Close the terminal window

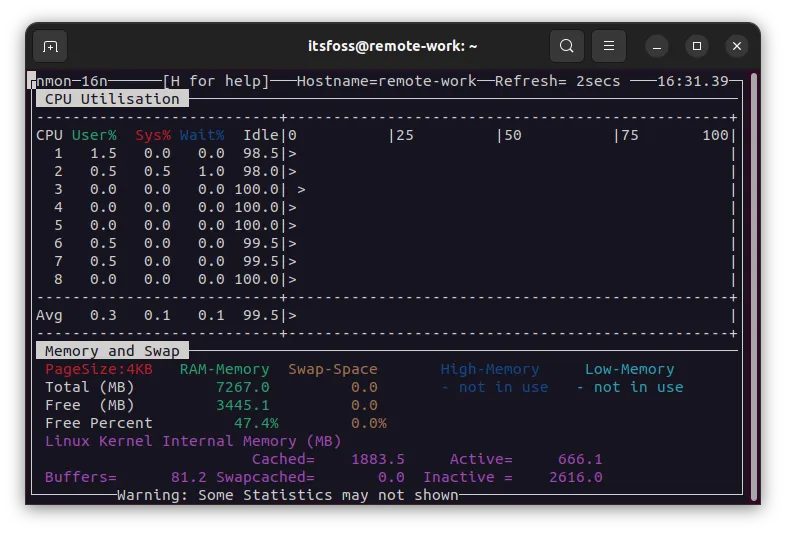click(737, 46)
